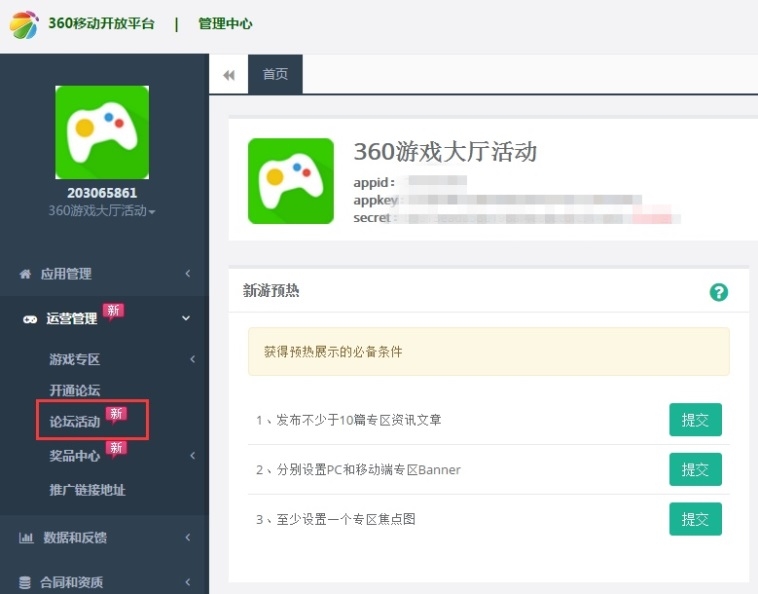Click 提交 for 发布不少于10篇专区资讯文章

(695, 420)
